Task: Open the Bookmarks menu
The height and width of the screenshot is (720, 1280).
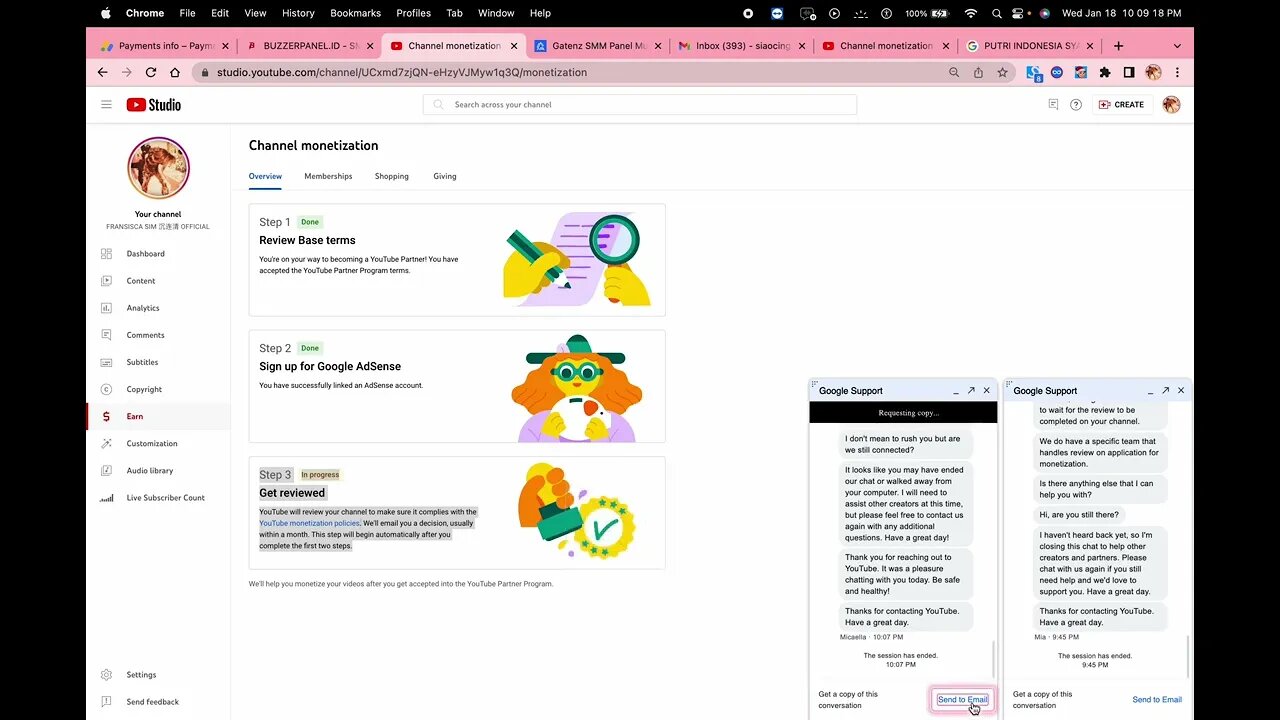Action: [x=355, y=13]
